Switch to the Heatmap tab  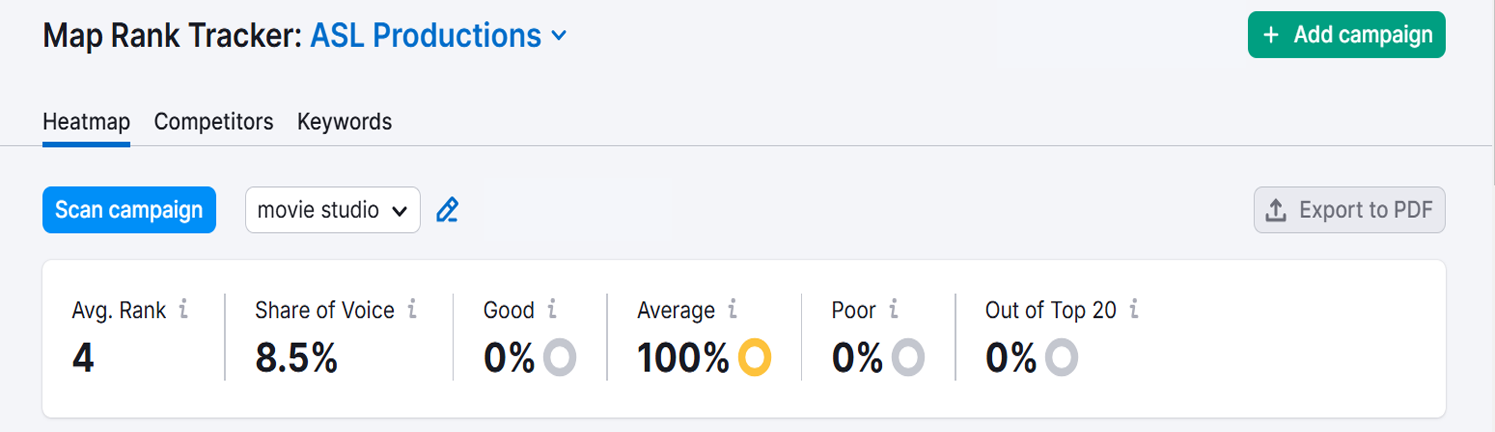(86, 122)
